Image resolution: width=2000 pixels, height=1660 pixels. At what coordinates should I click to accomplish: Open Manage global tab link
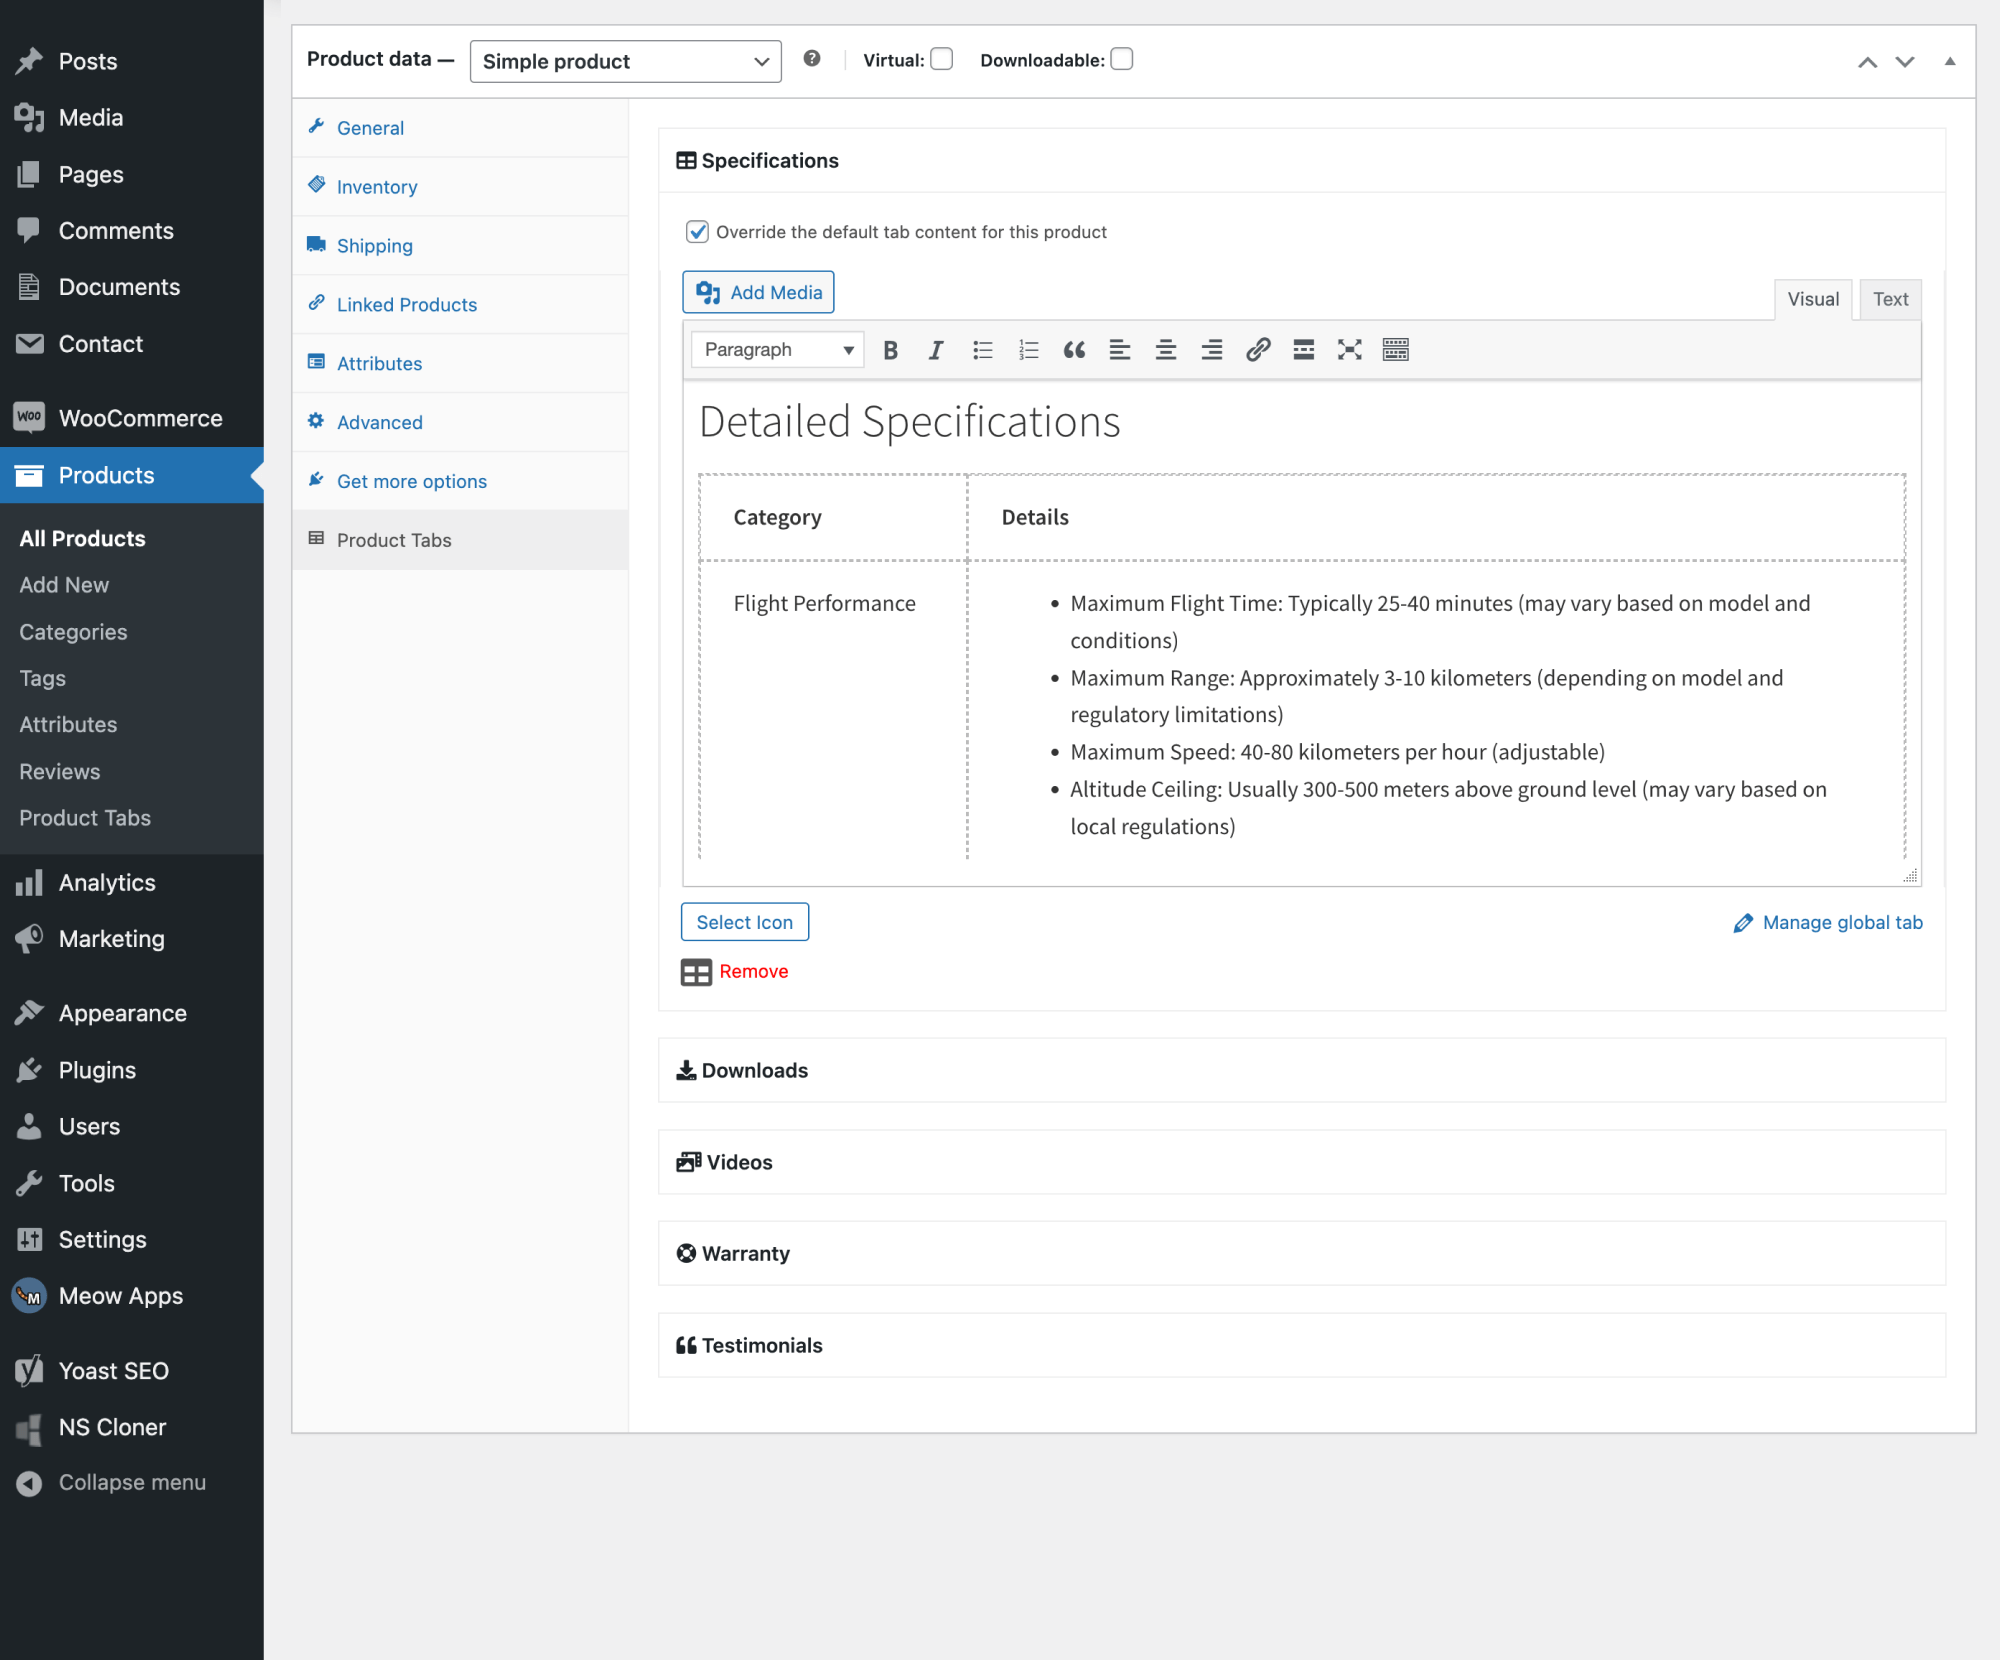tap(1841, 922)
